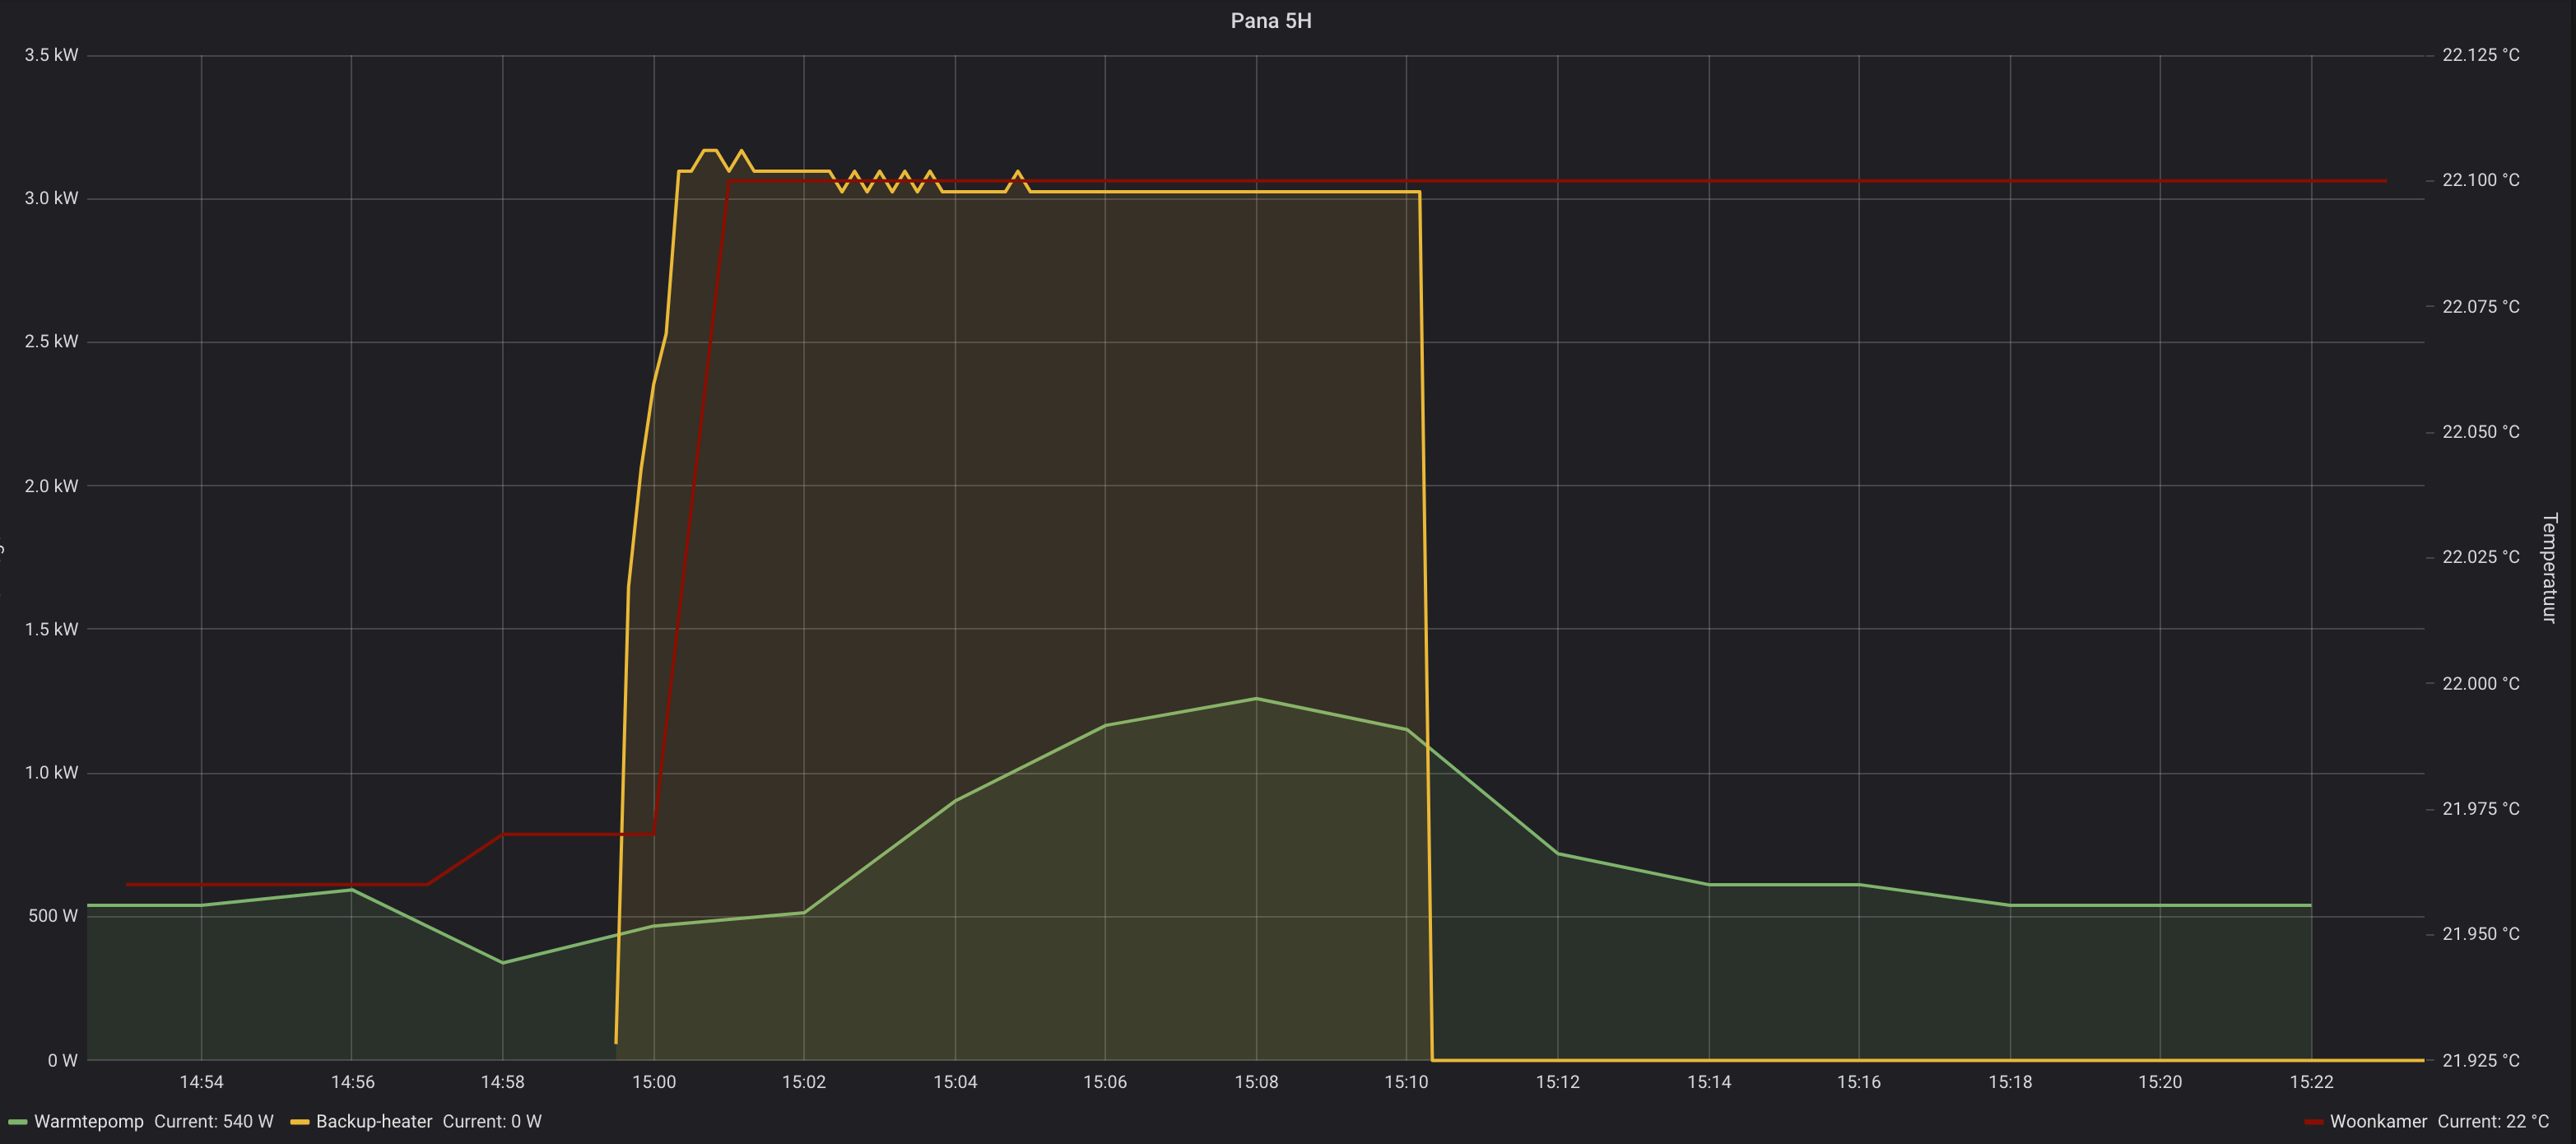Image resolution: width=2576 pixels, height=1144 pixels.
Task: Click the green Warmtepomp peak at 15:08
Action: coord(1256,698)
